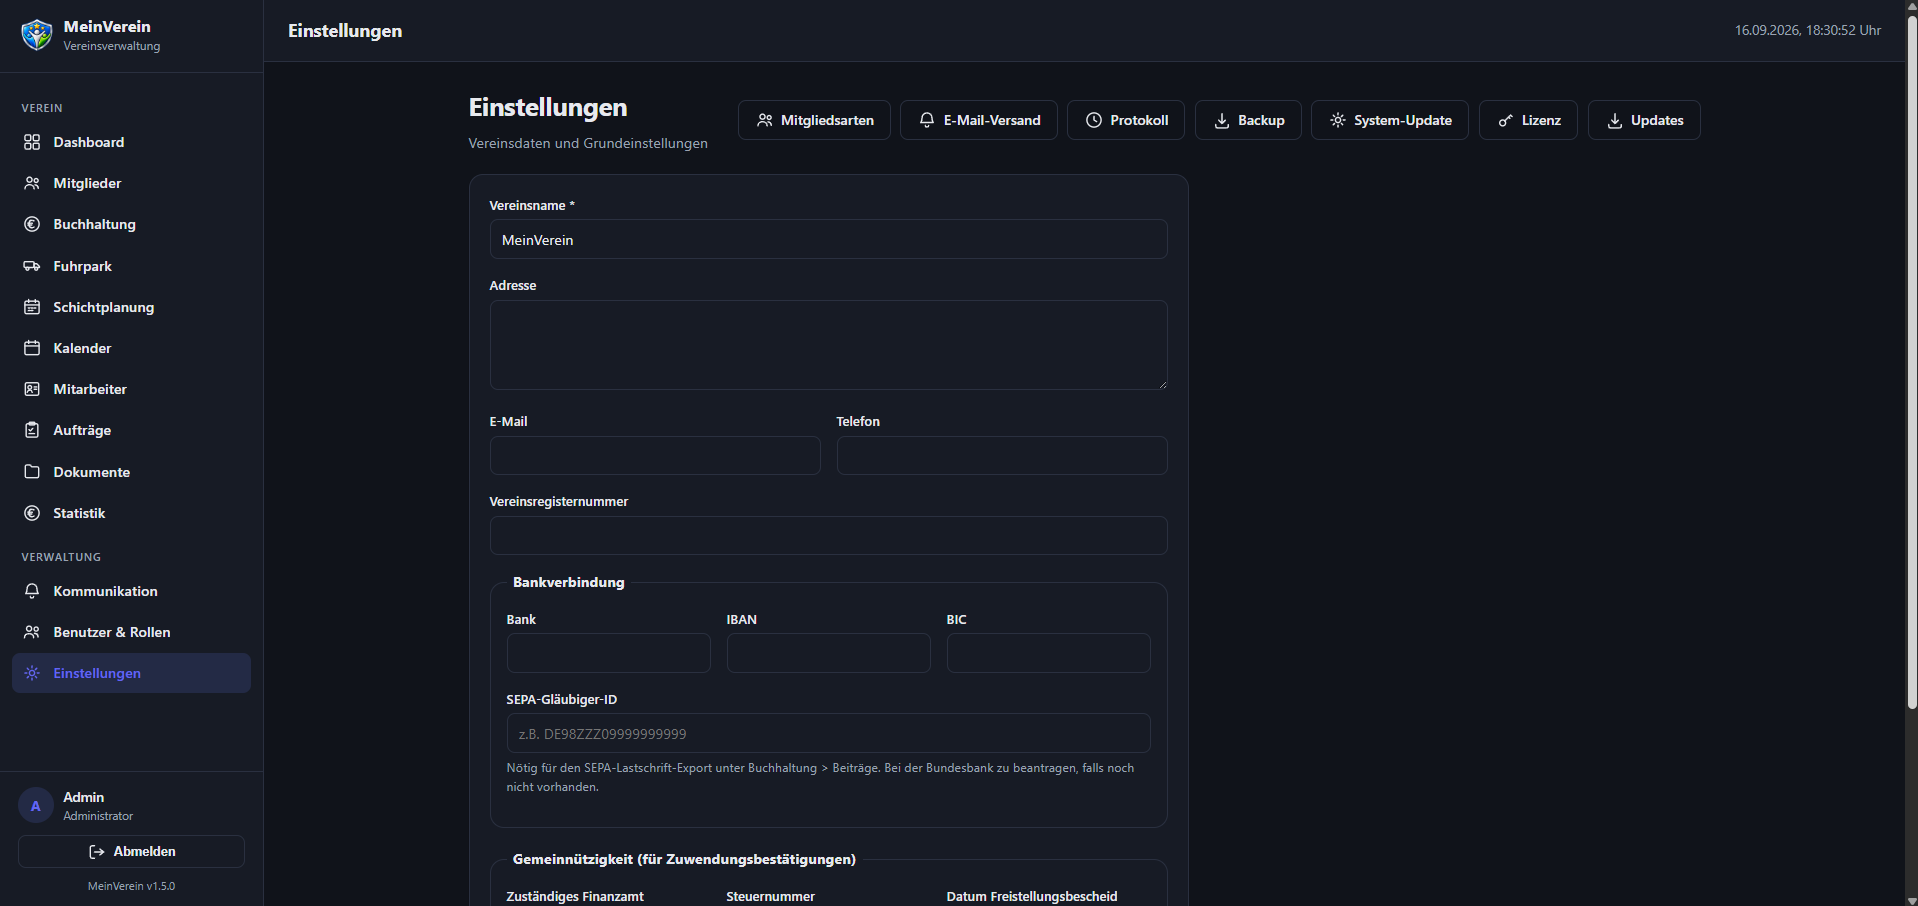This screenshot has height=906, width=1918.
Task: Focus the Telefon input field
Action: [x=1002, y=455]
